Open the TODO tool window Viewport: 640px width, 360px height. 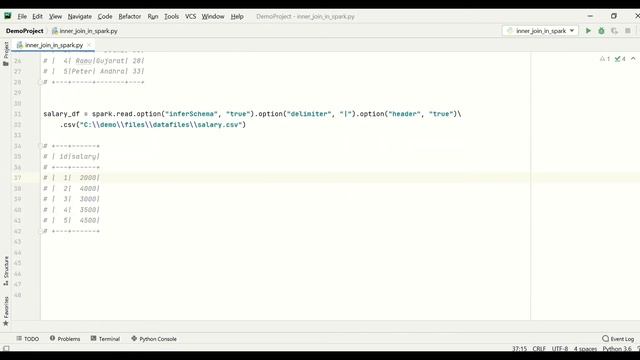click(28, 339)
